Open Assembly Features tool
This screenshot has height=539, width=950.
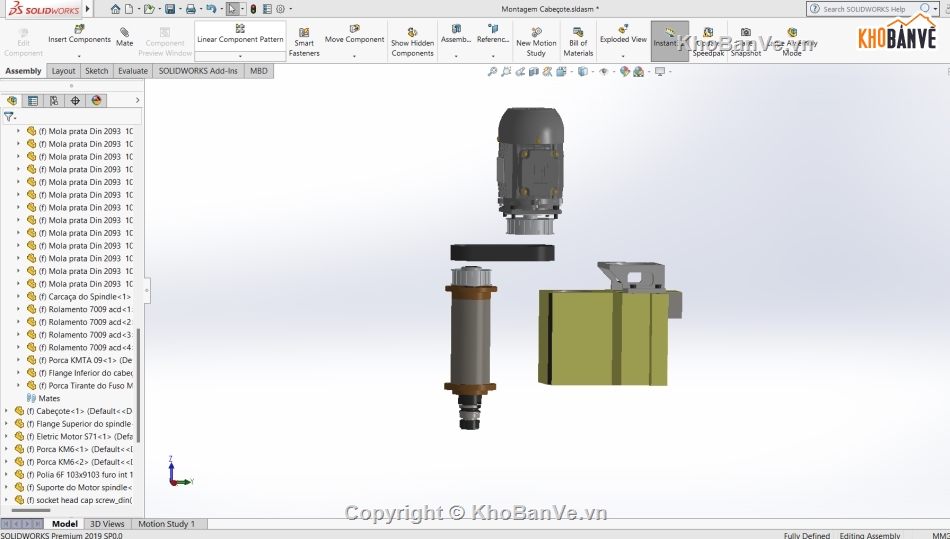tap(456, 34)
